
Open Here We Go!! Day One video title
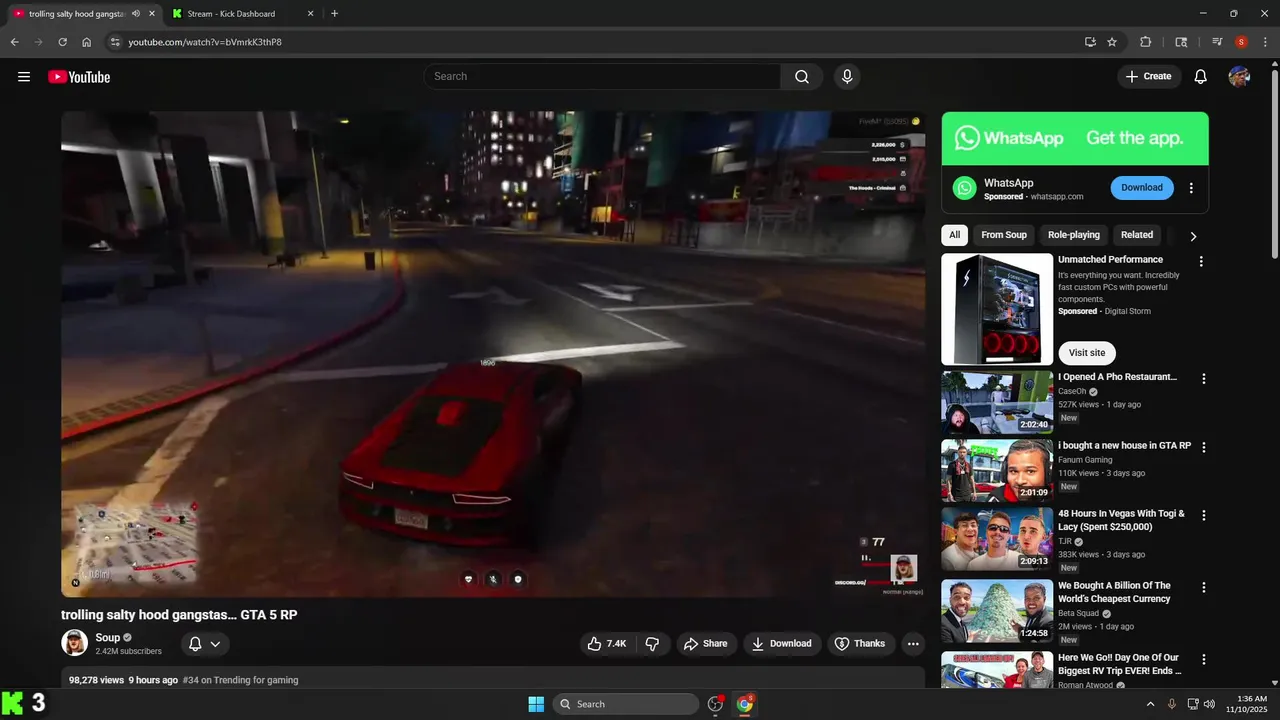coord(1119,664)
